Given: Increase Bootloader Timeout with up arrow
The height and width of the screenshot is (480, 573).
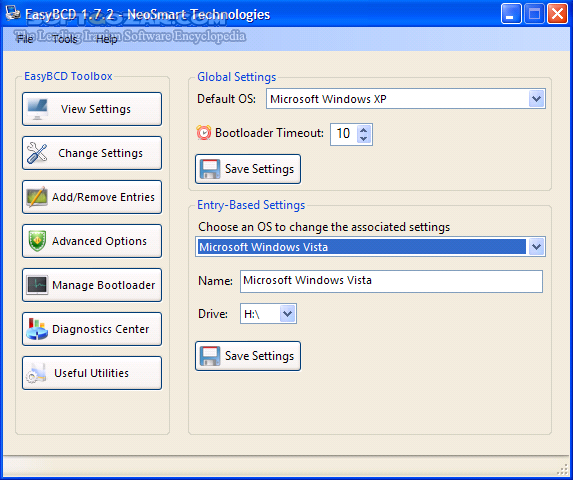Looking at the screenshot, I should [363, 130].
